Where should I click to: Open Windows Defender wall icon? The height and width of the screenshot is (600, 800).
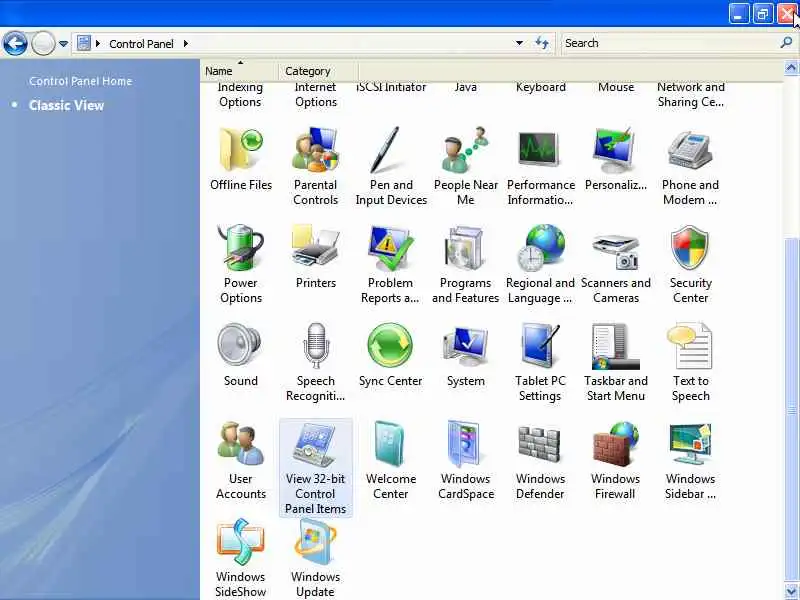click(x=539, y=445)
